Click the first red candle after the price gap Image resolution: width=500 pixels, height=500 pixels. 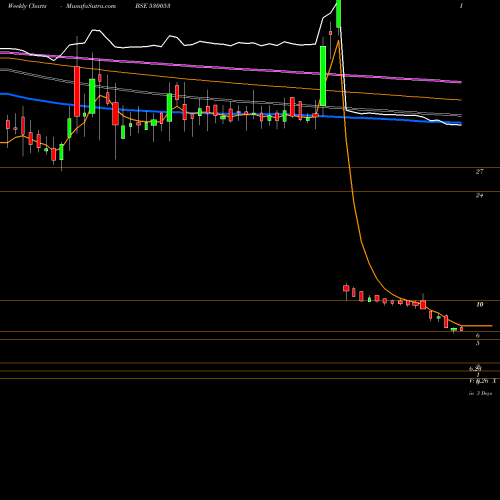coord(346,288)
